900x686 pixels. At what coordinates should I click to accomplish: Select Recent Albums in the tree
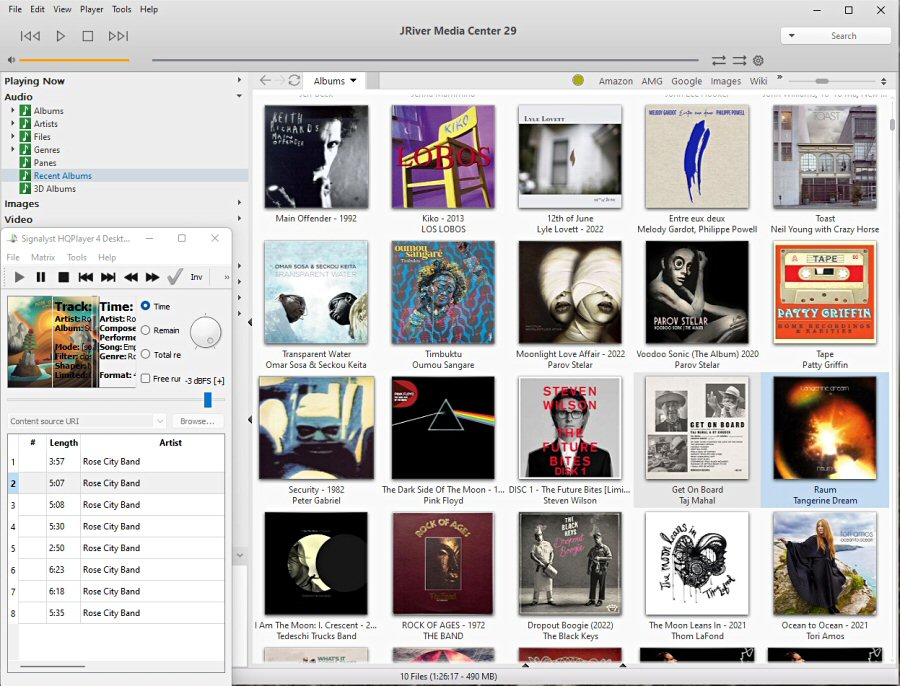pos(63,176)
